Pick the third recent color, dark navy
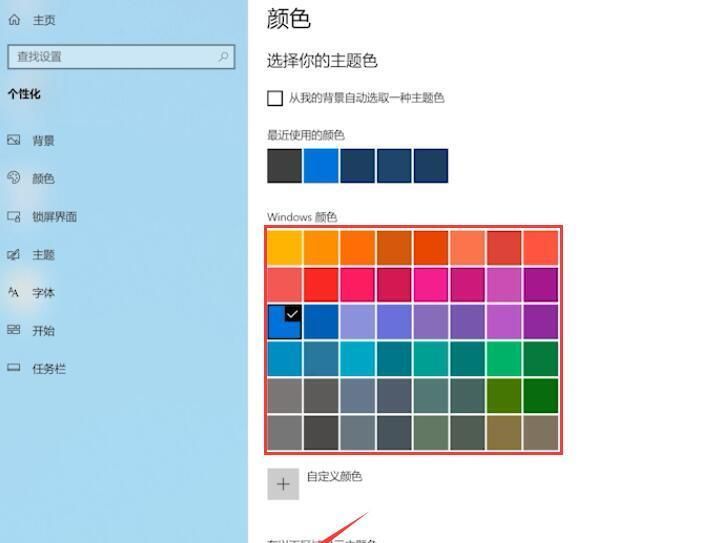728x543 pixels. click(358, 166)
